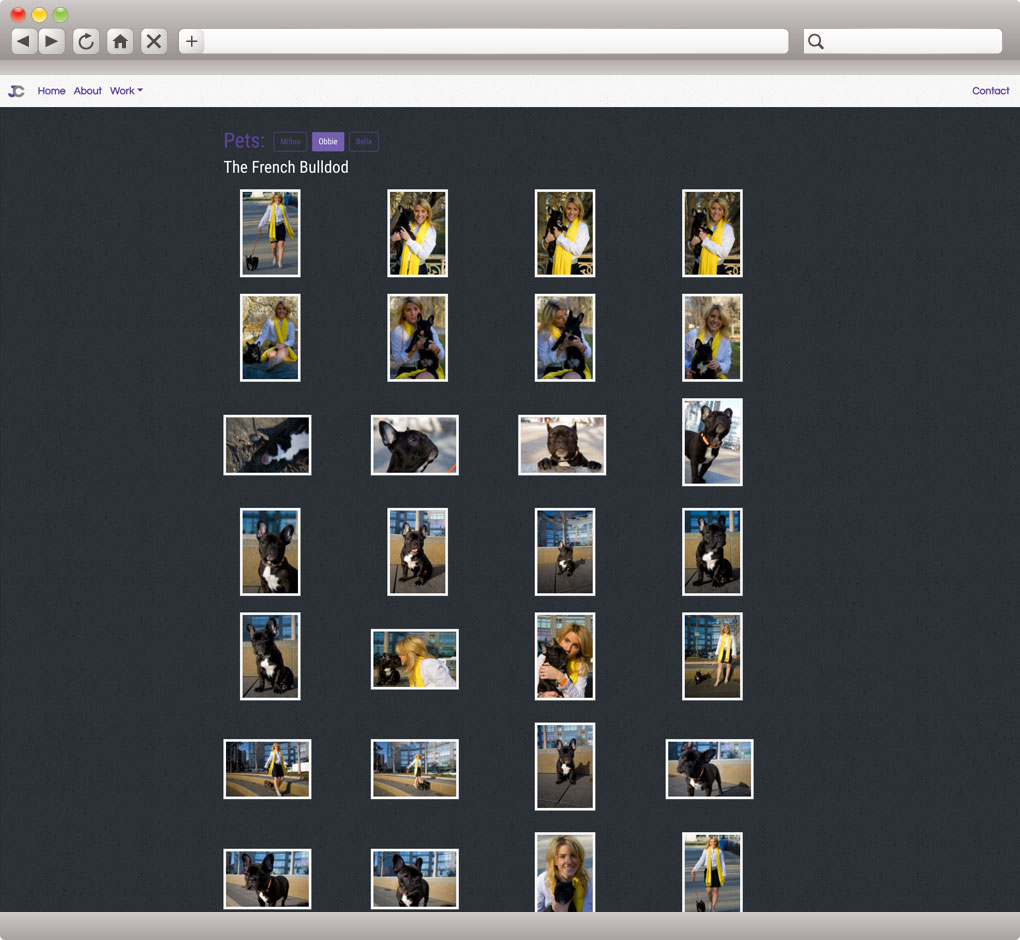Select the Bella pet toggle button
Image resolution: width=1020 pixels, height=940 pixels.
(x=363, y=142)
